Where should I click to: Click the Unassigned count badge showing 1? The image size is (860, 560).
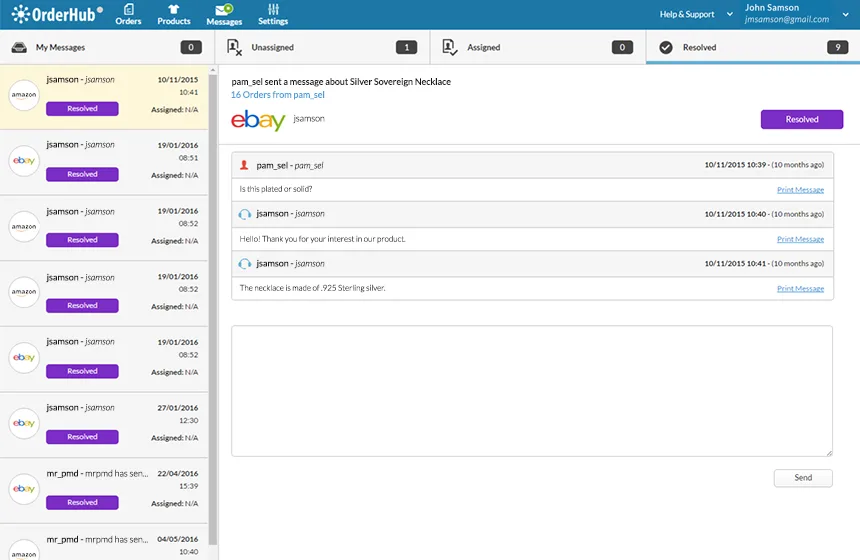406,47
